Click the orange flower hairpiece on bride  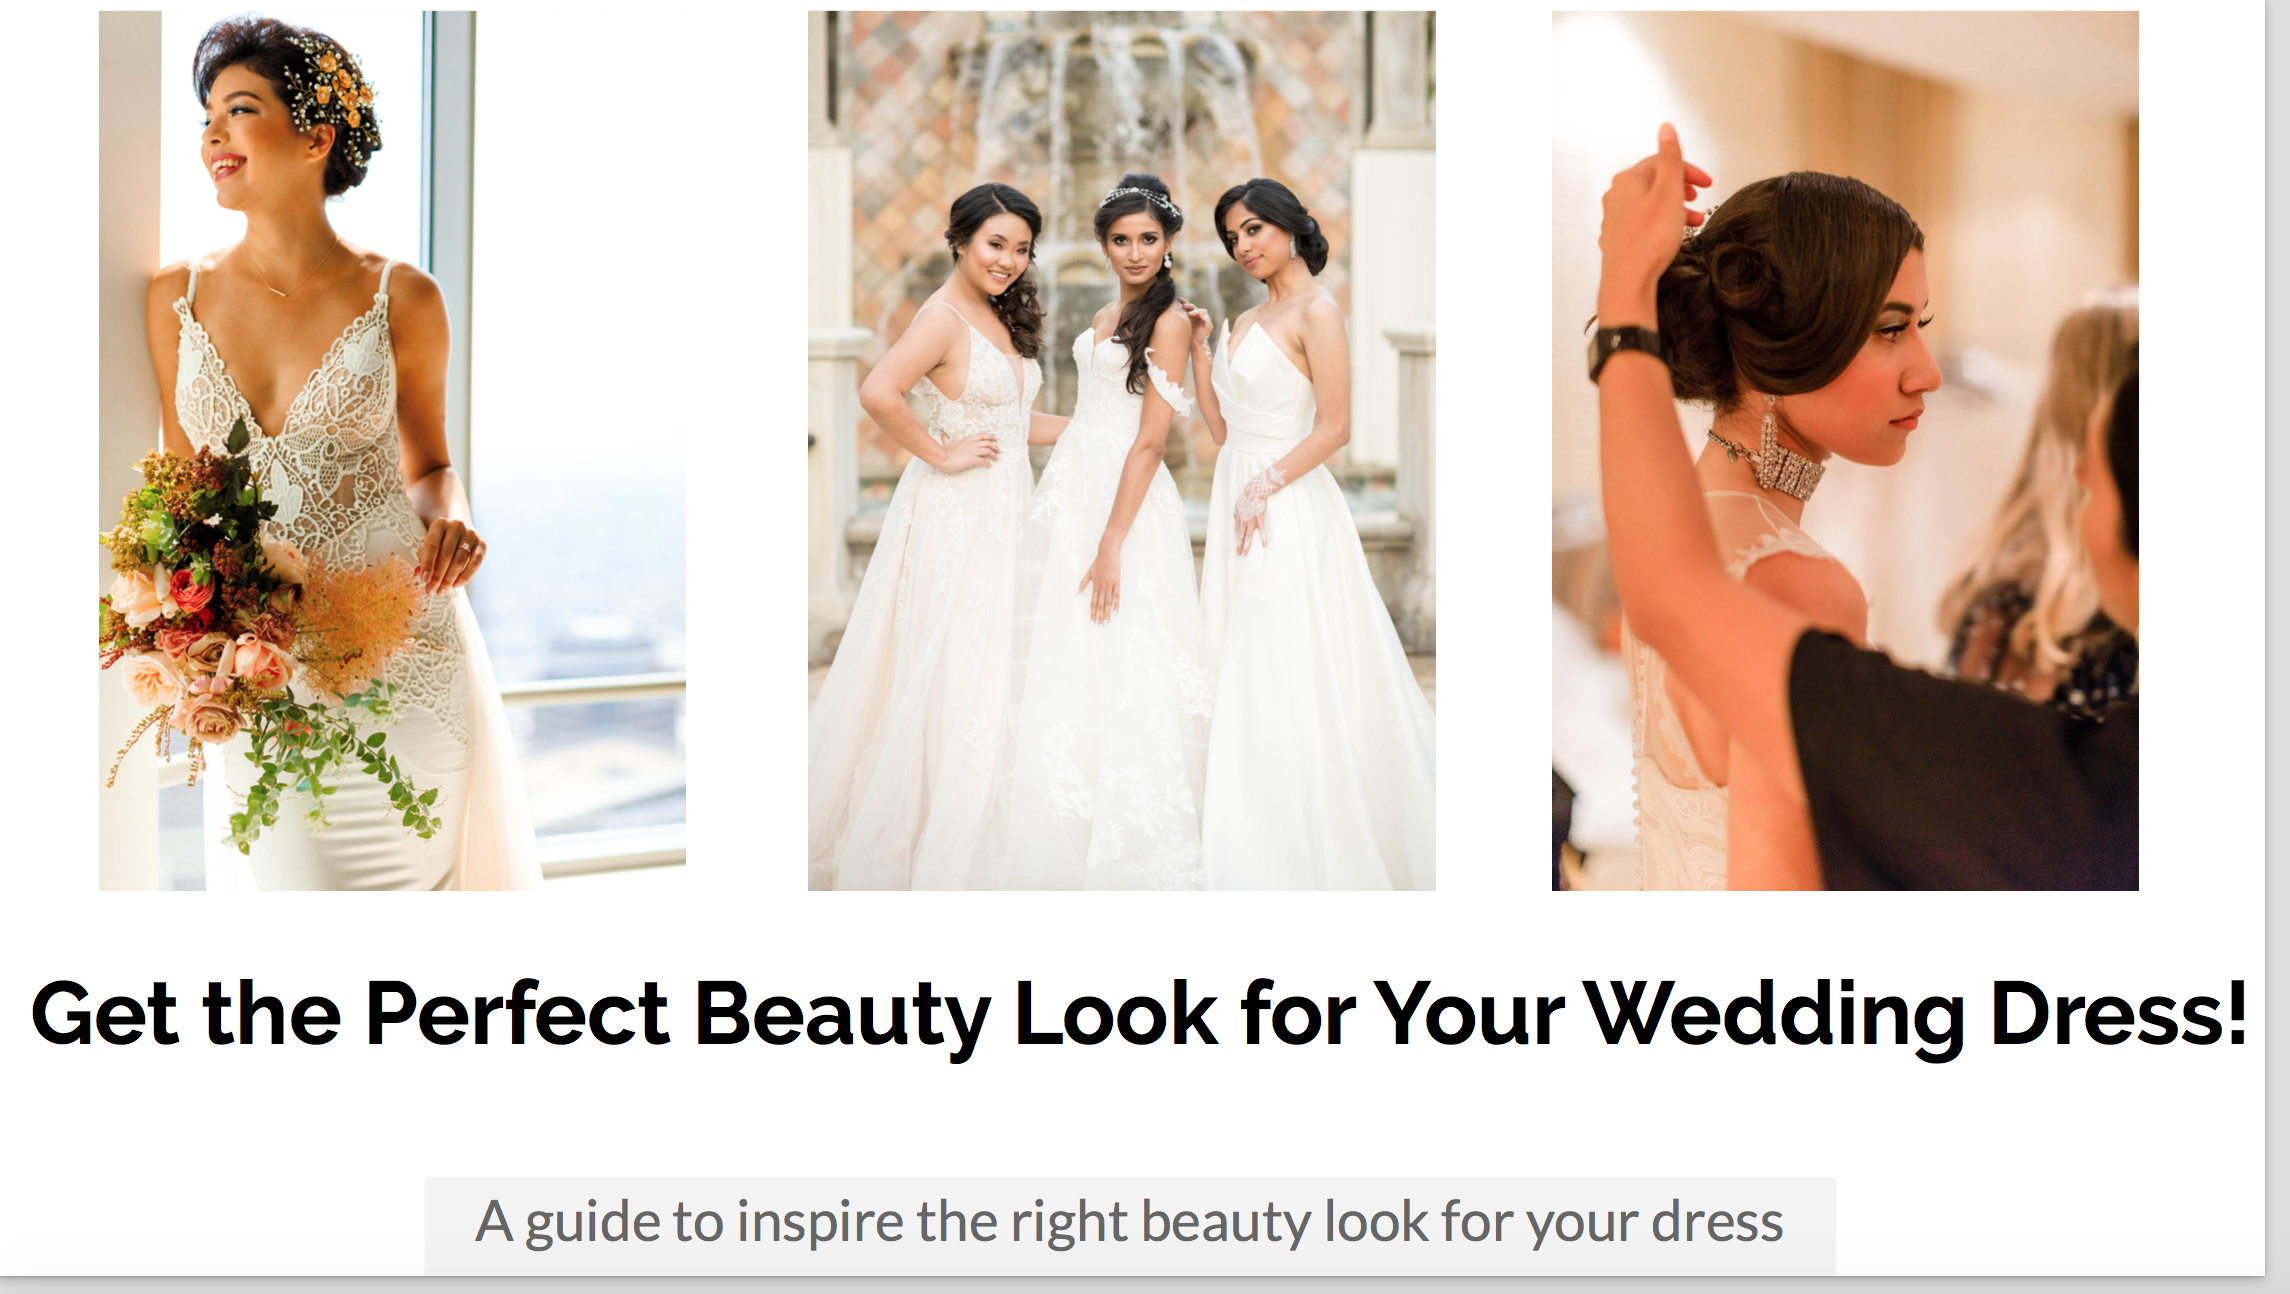click(x=335, y=85)
